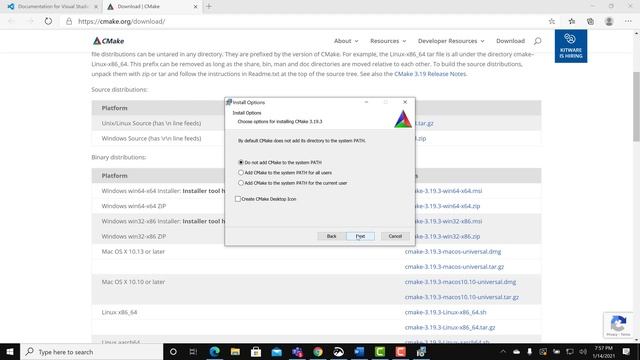The height and width of the screenshot is (360, 640).
Task: Click the CMake logo on the website
Action: point(109,41)
